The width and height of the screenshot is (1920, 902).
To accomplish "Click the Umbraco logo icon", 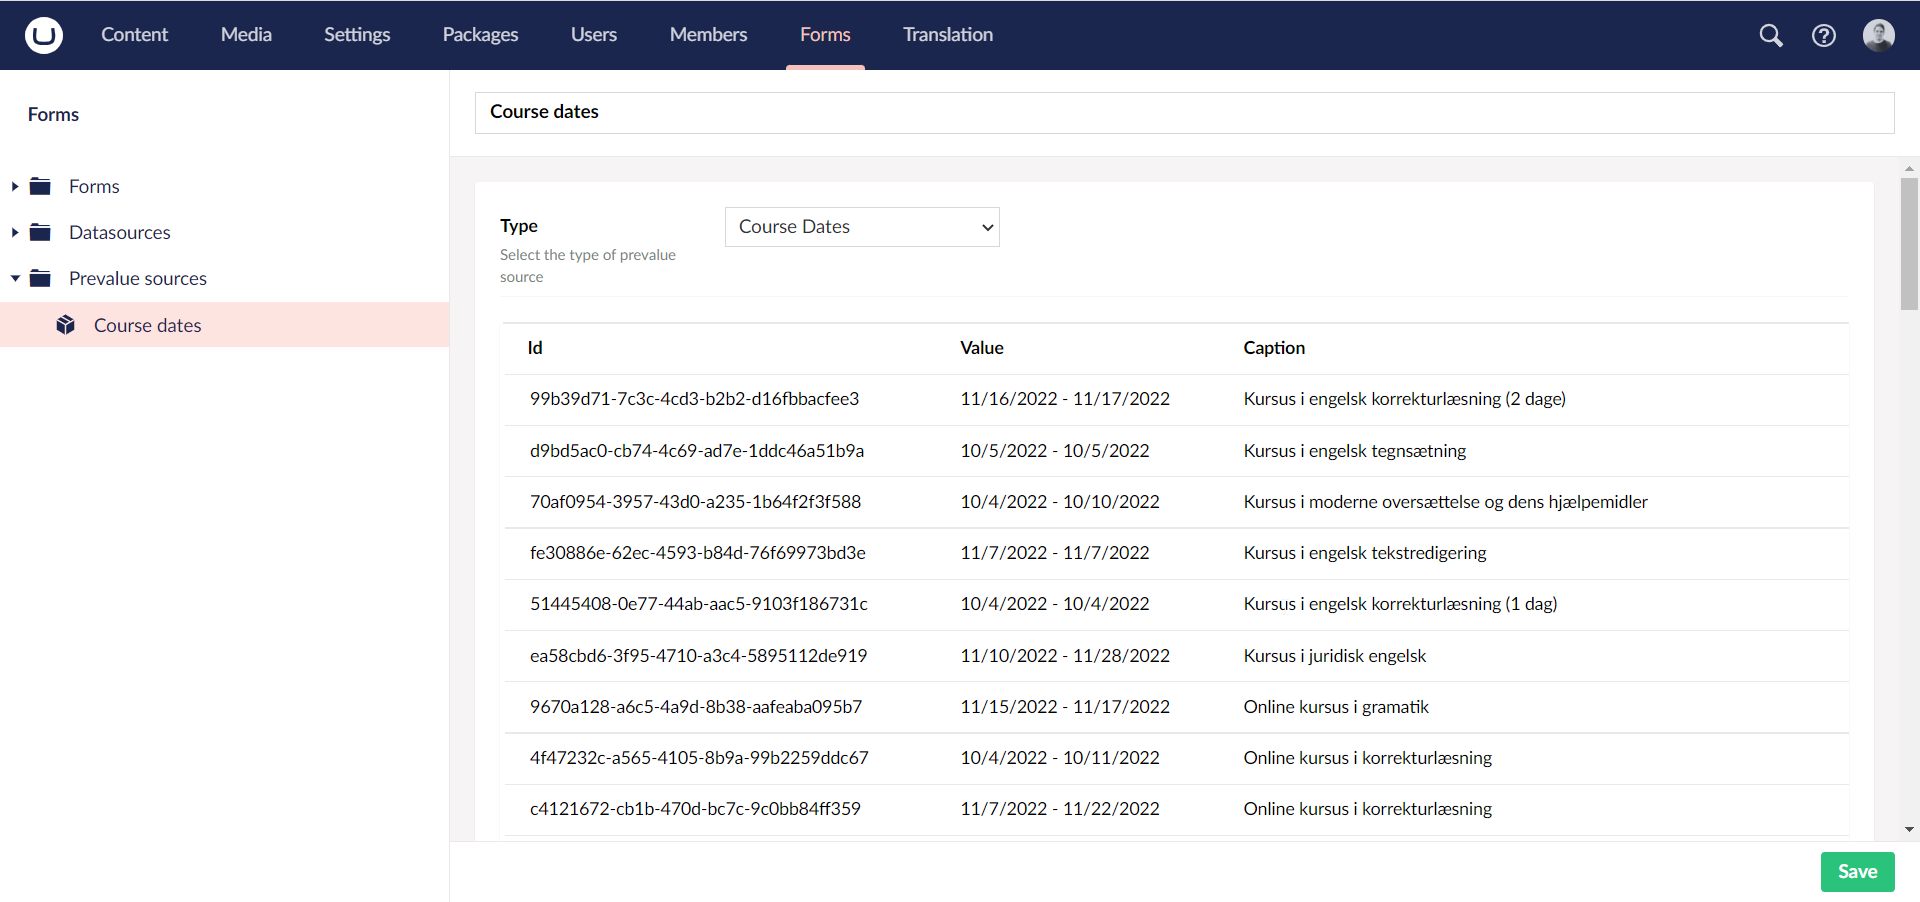I will point(43,35).
